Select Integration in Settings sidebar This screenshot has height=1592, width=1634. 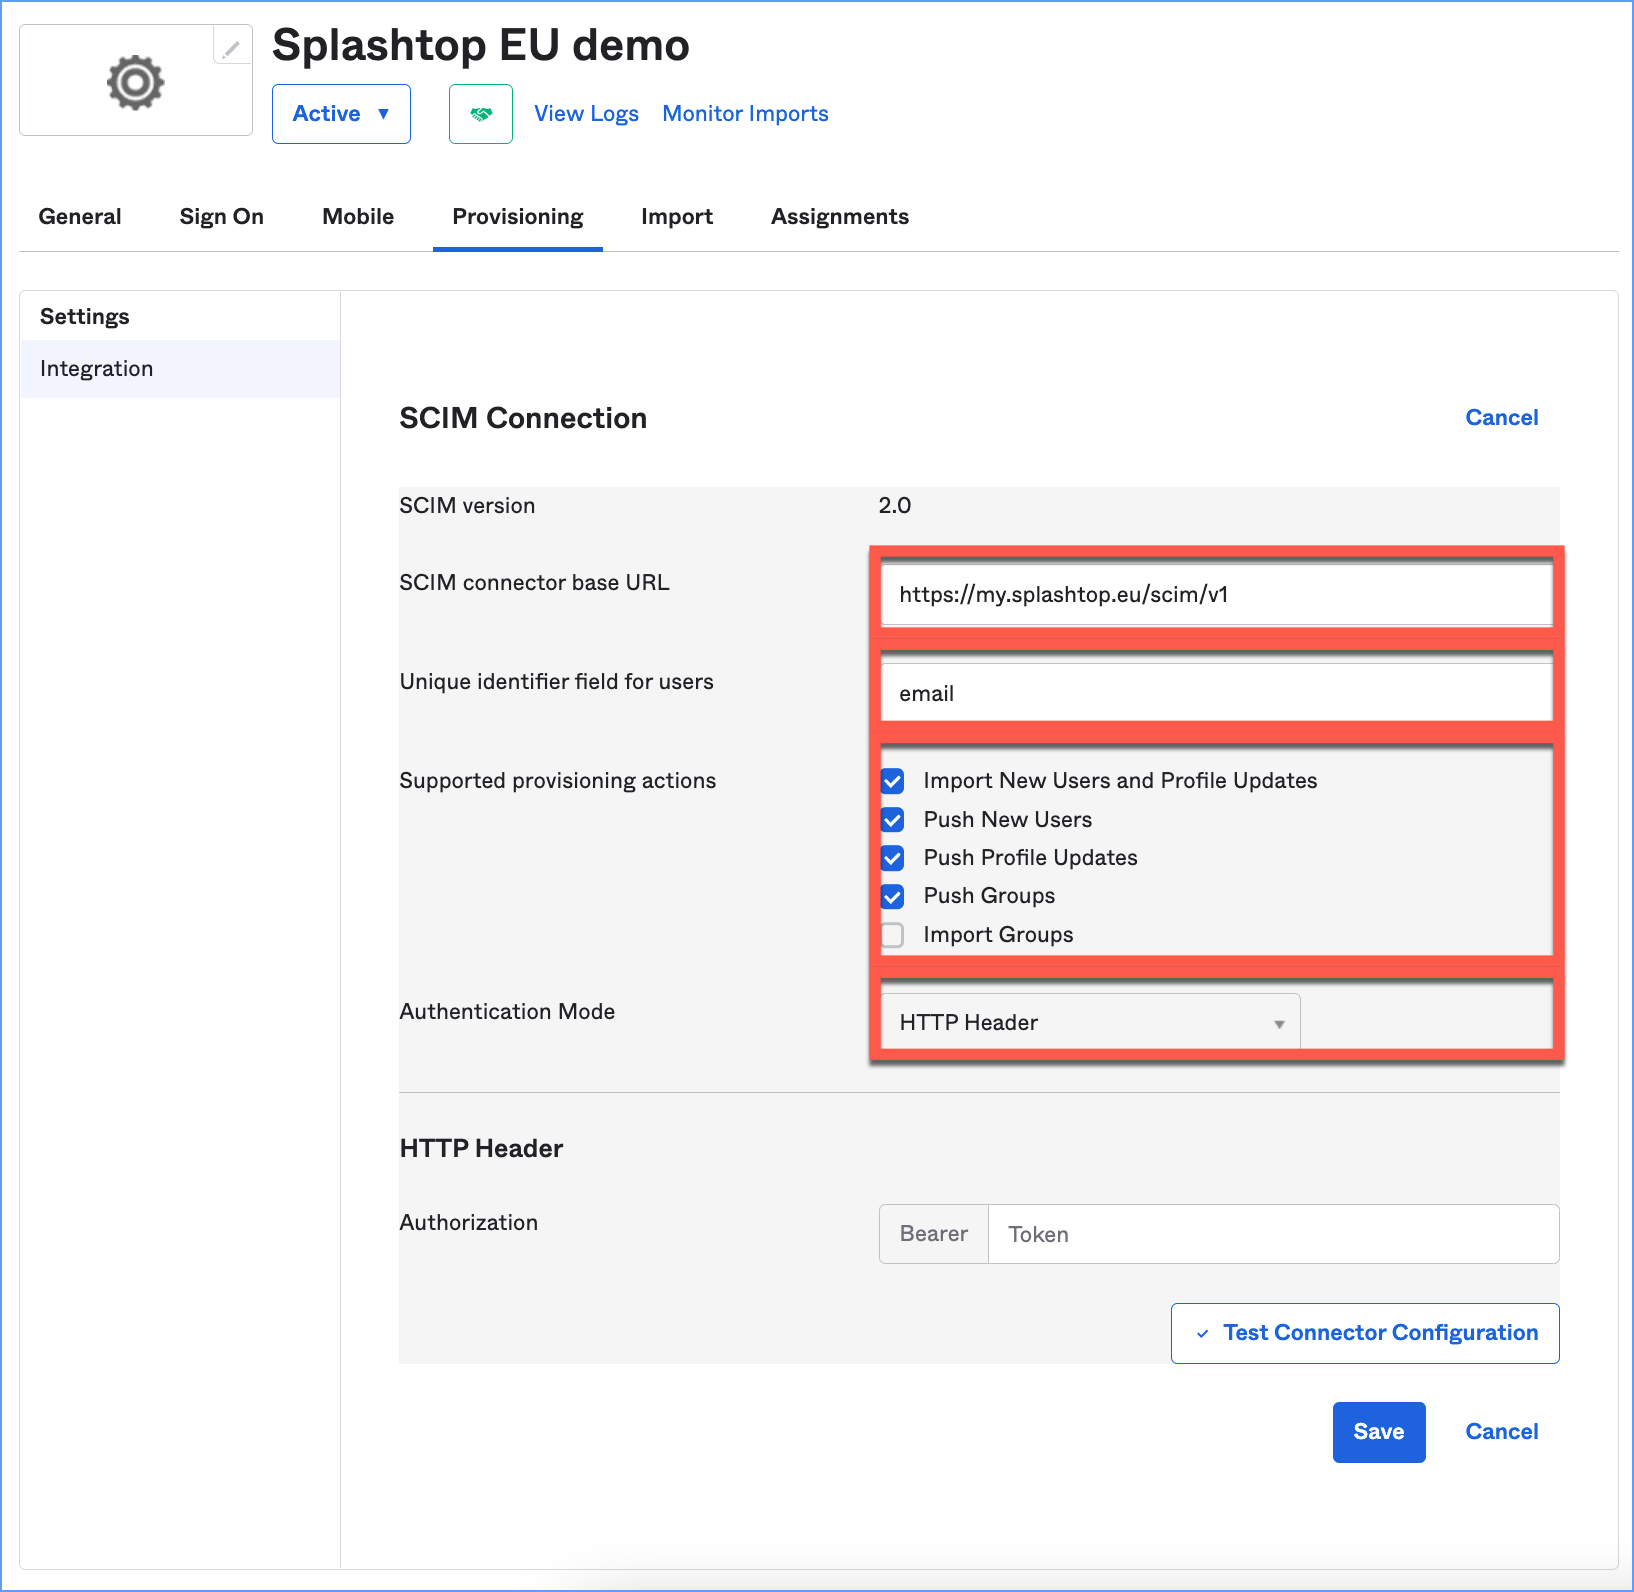180,369
